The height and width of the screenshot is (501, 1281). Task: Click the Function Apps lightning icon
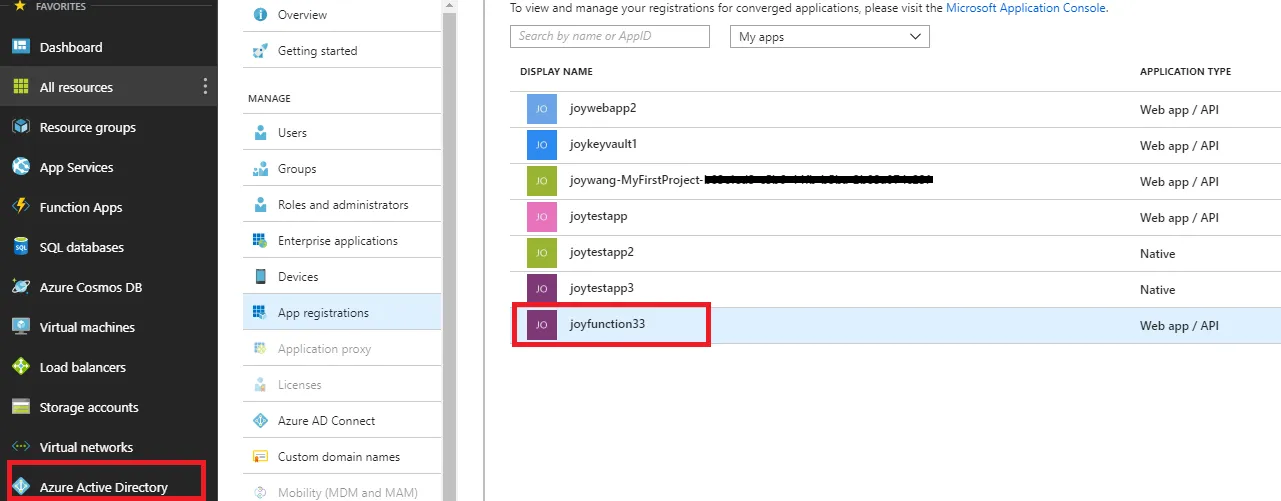(x=20, y=207)
